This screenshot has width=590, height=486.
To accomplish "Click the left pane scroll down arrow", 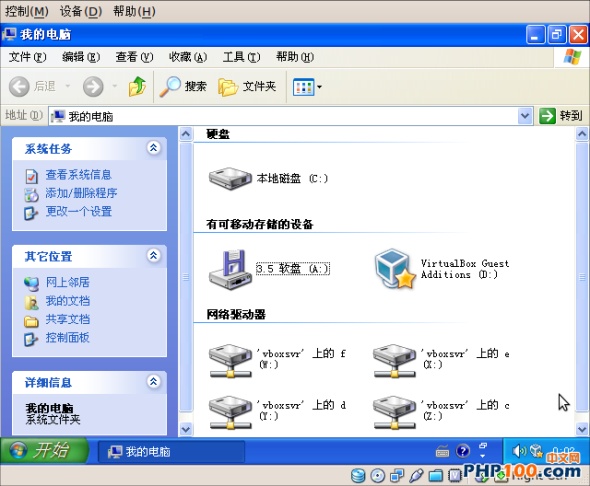I will pyautogui.click(x=186, y=429).
